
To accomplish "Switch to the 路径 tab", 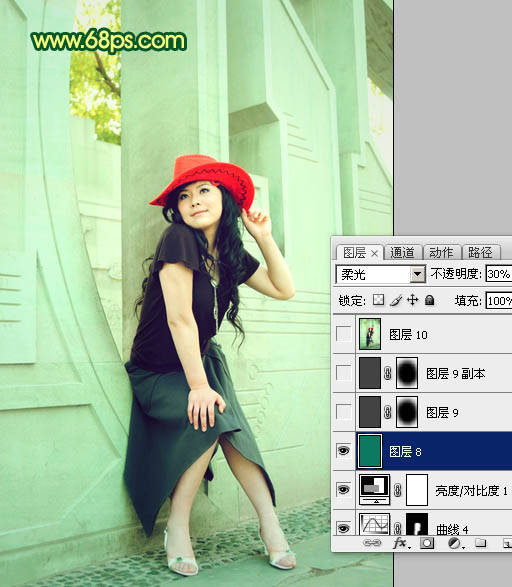I will pos(480,252).
